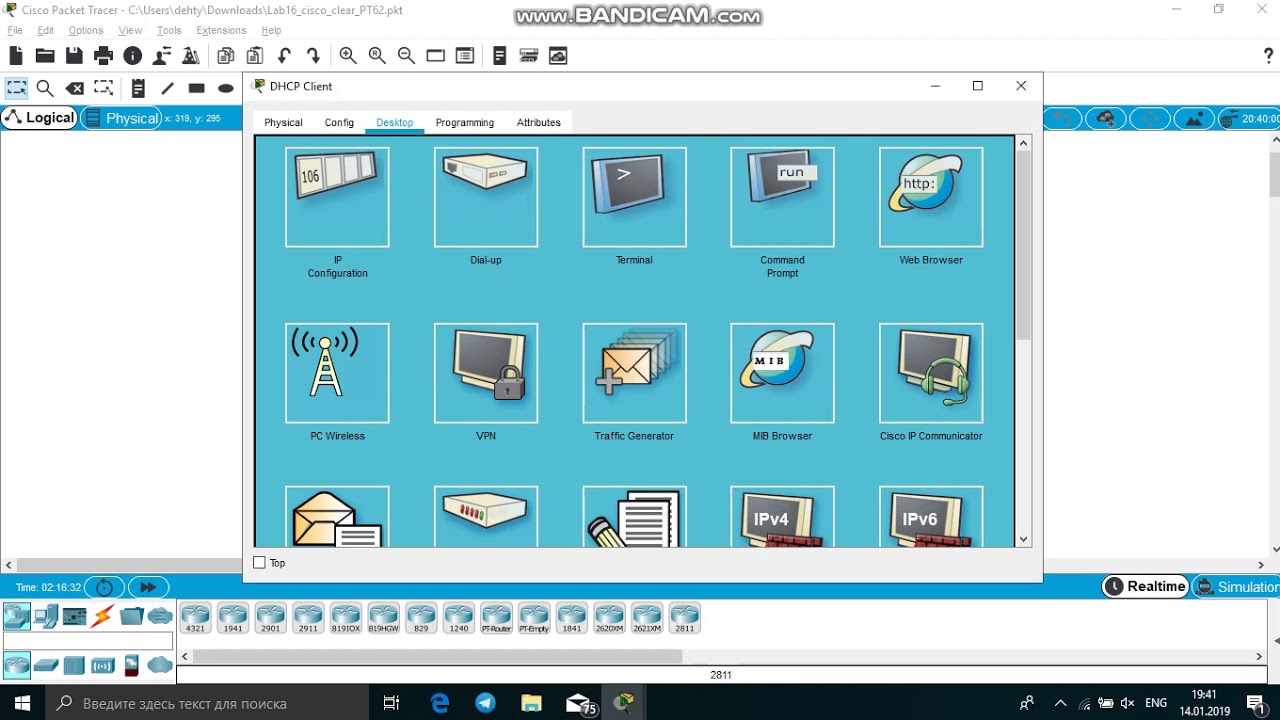Viewport: 1280px width, 720px height.
Task: Open the VPN app
Action: pyautogui.click(x=486, y=373)
